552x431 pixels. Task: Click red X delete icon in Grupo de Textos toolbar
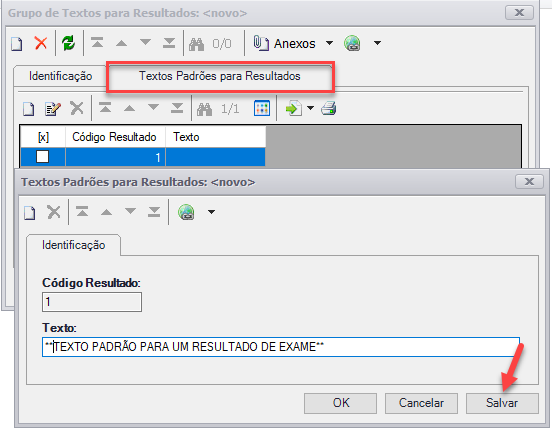click(x=41, y=43)
